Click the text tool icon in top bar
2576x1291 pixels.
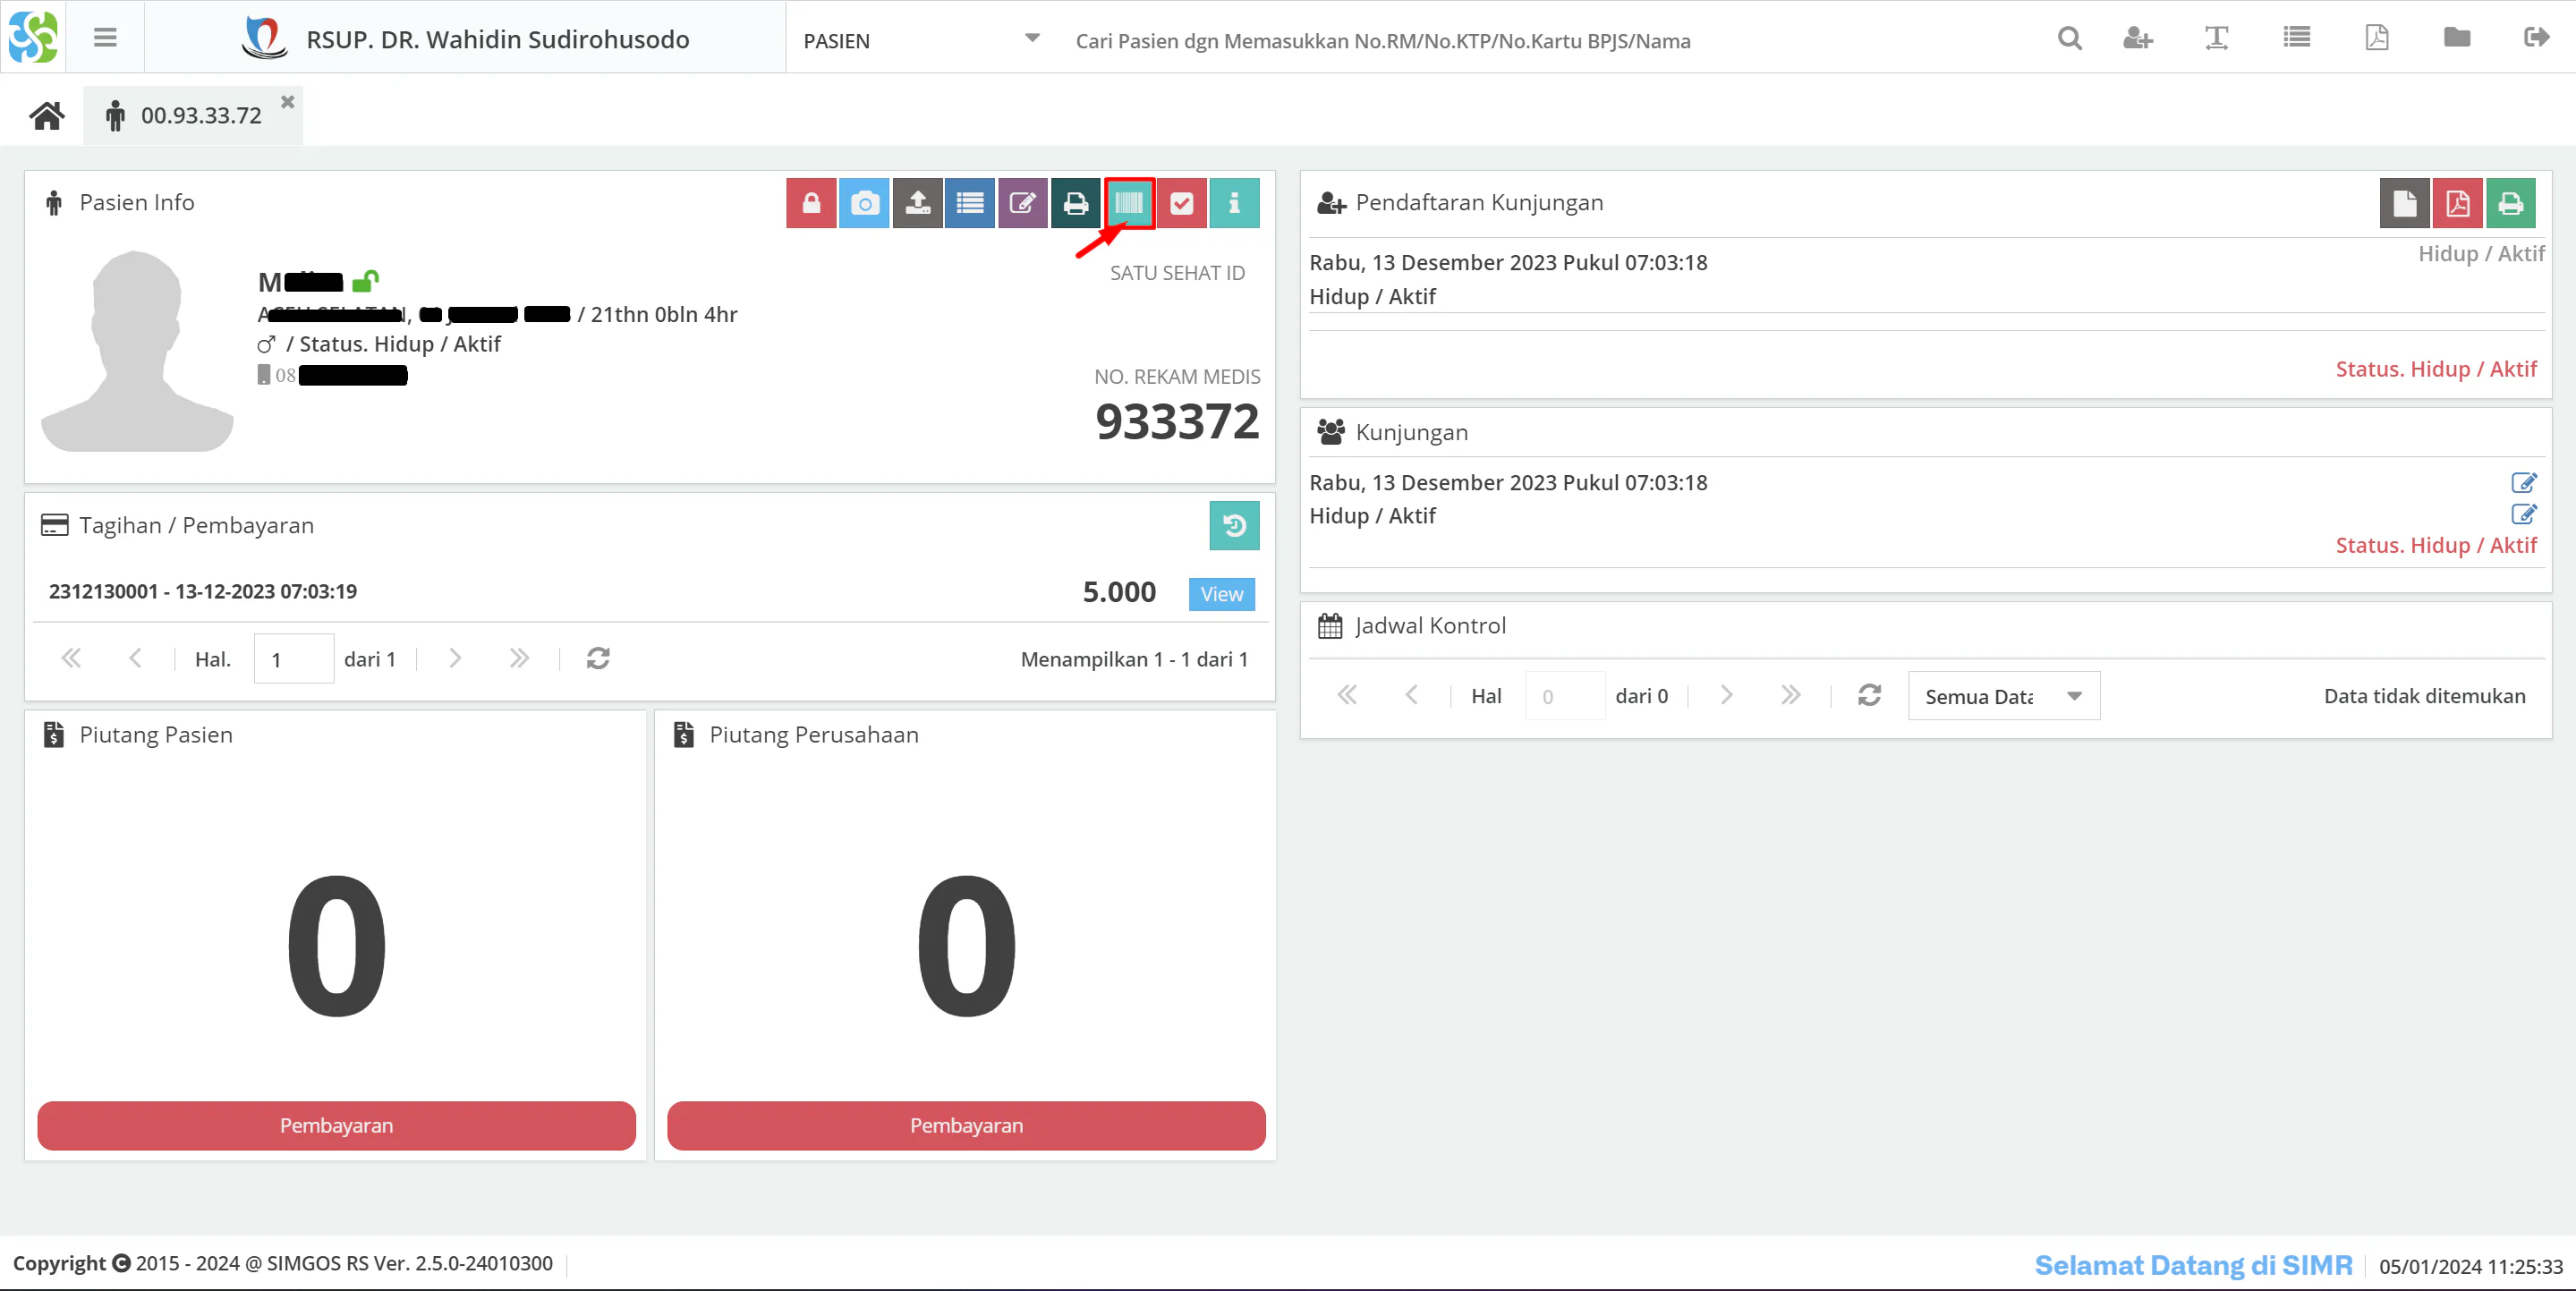pyautogui.click(x=2216, y=38)
